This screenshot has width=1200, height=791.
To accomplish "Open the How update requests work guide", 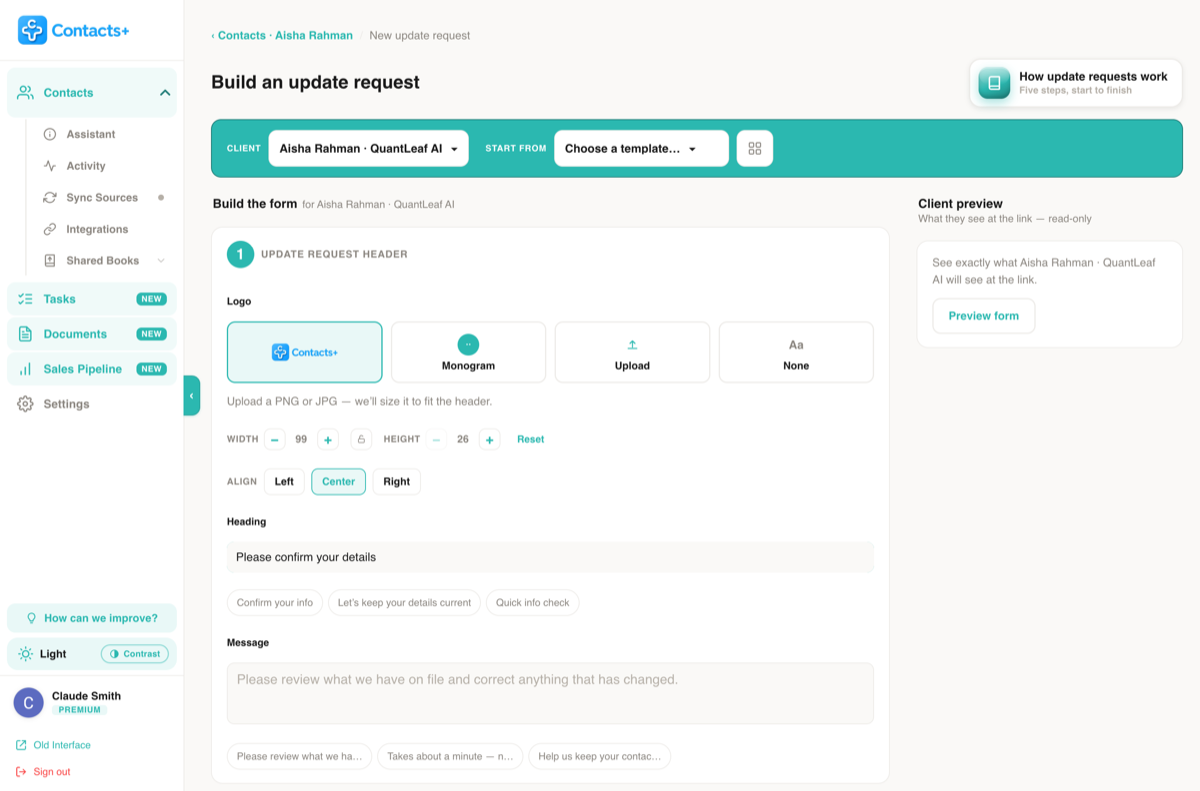I will click(1075, 83).
